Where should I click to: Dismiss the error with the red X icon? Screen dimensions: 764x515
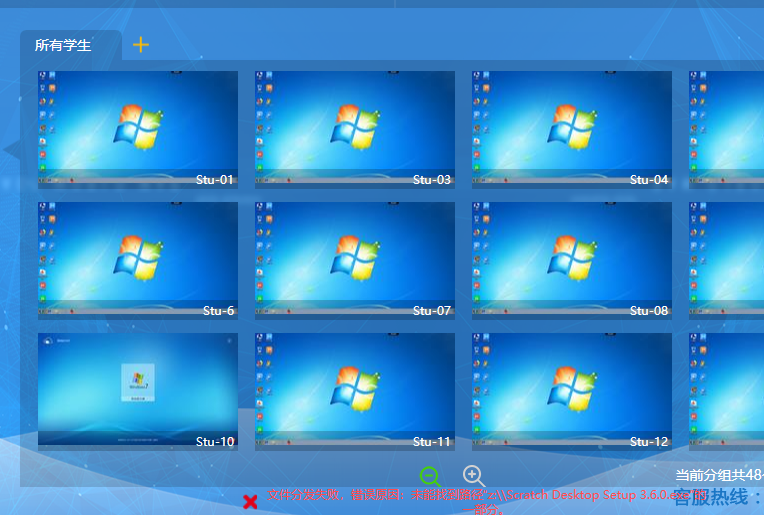[250, 502]
